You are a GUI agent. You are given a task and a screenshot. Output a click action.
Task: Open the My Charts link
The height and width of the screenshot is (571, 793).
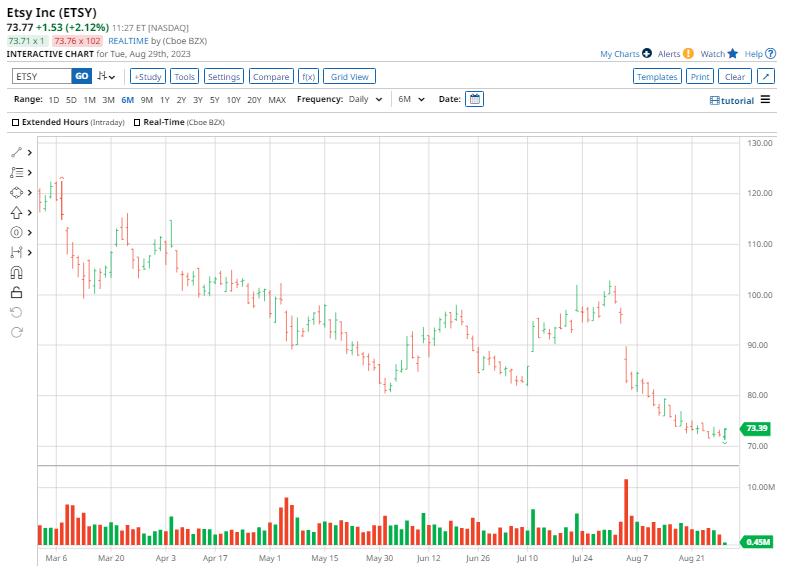click(x=620, y=54)
